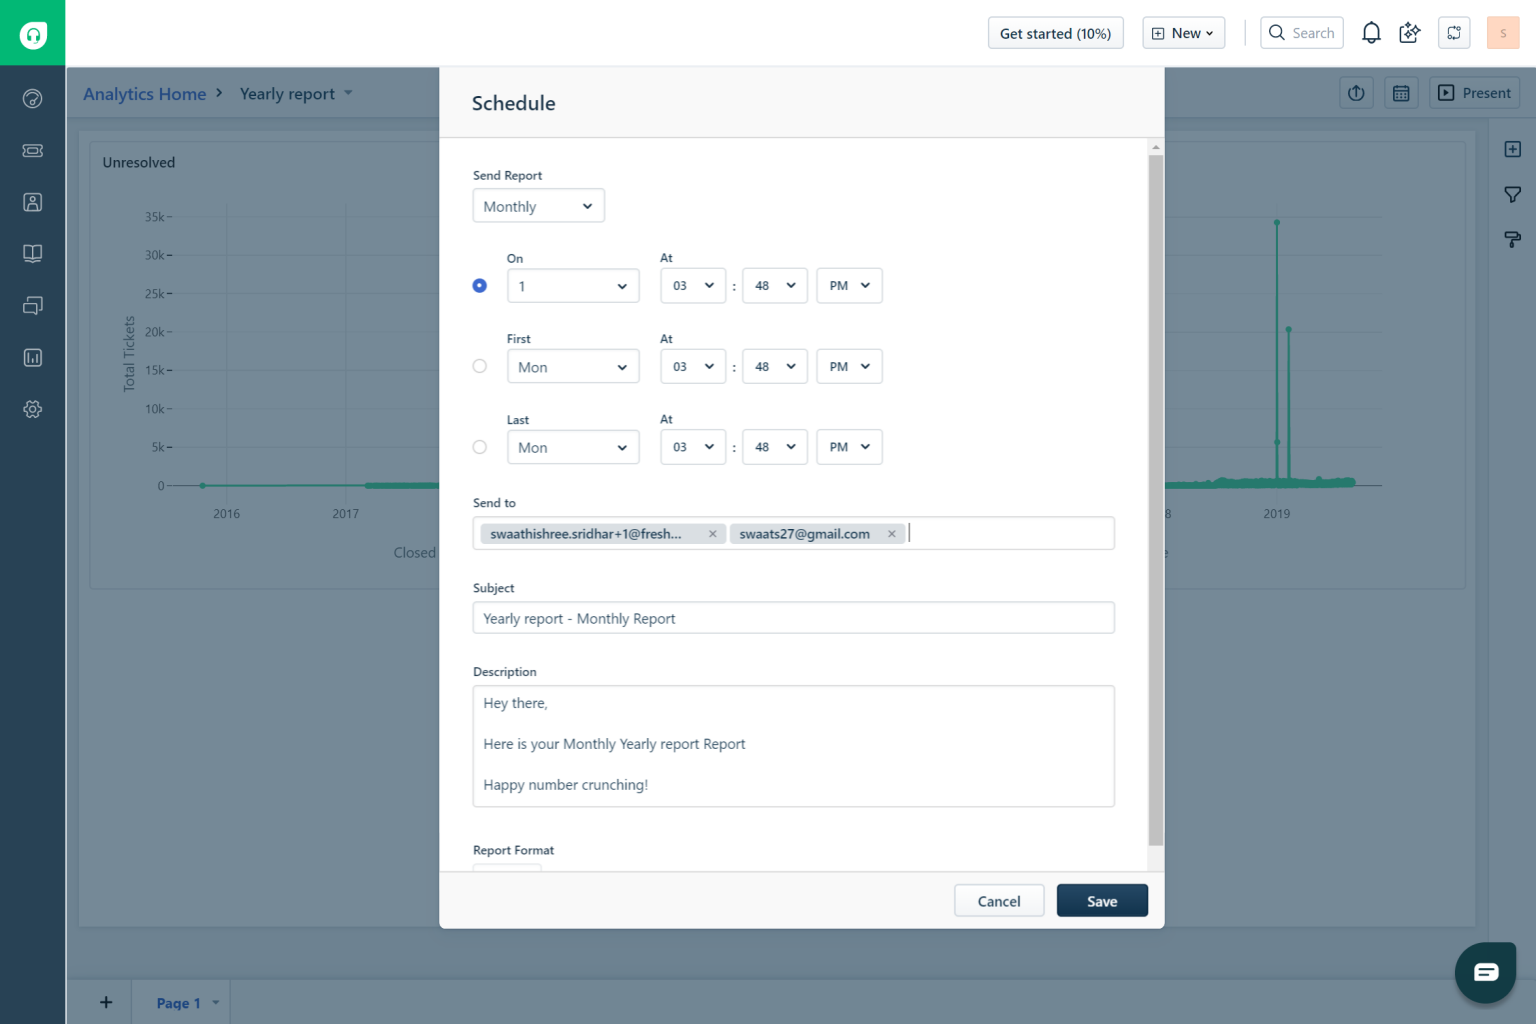Click the export report icon above the dashboard

pos(1356,92)
